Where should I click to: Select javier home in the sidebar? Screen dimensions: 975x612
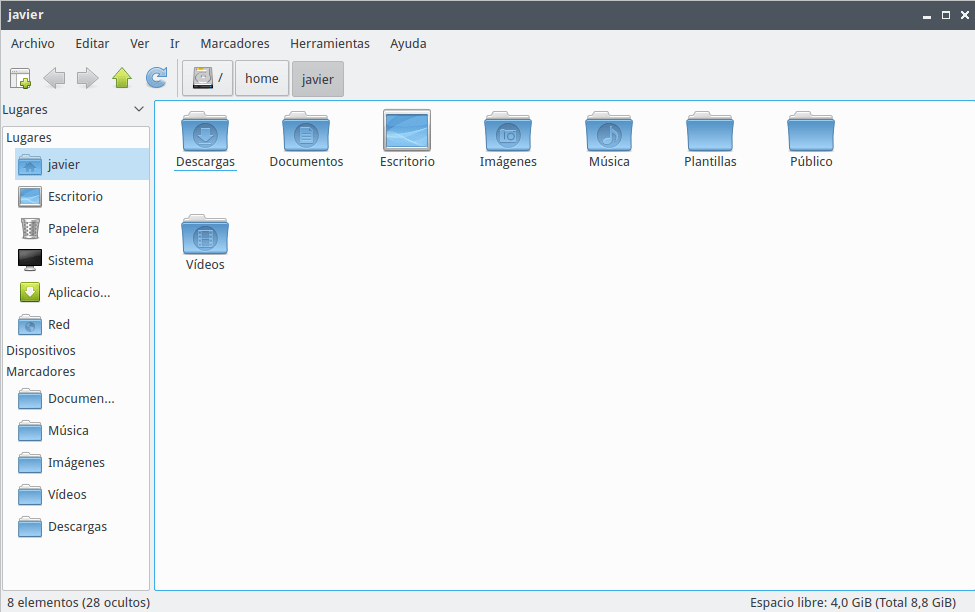click(82, 164)
